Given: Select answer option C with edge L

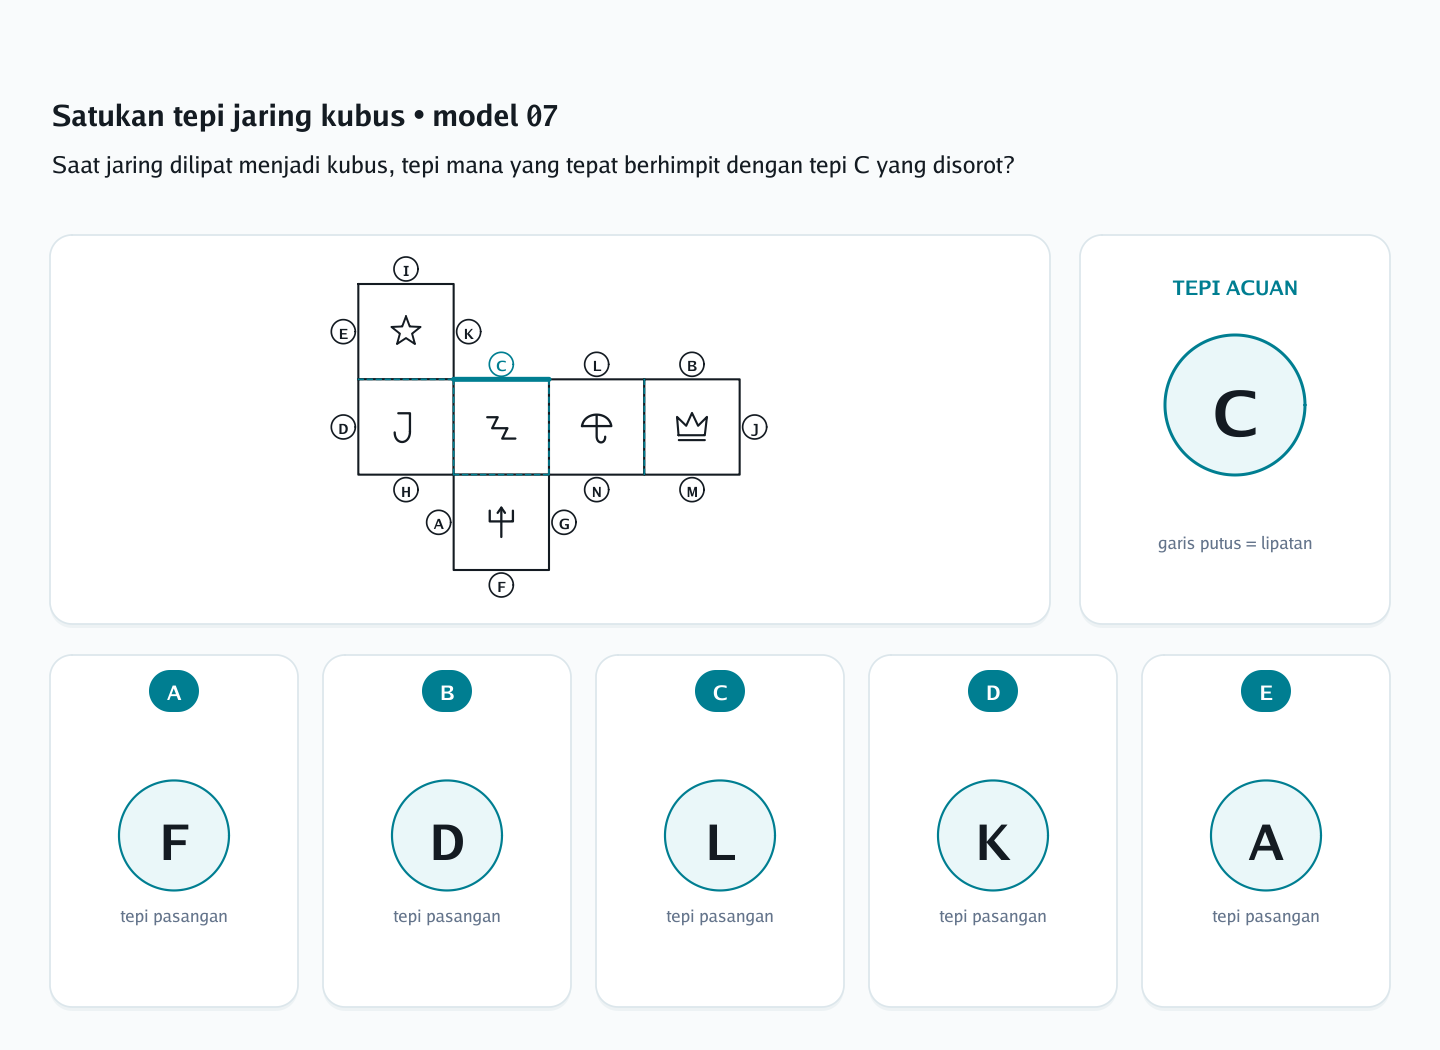Looking at the screenshot, I should (720, 831).
